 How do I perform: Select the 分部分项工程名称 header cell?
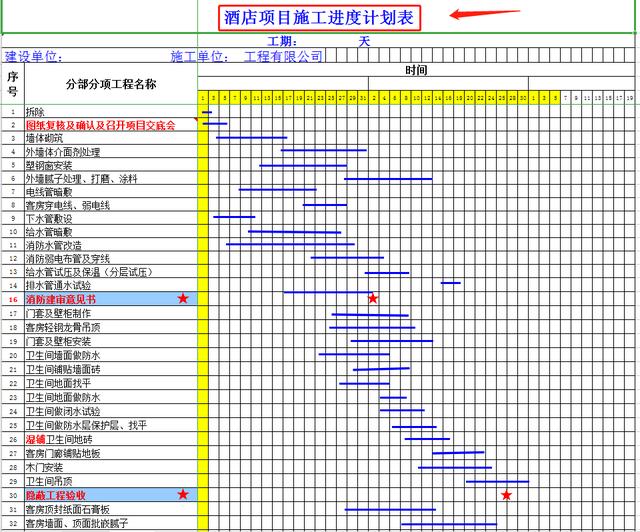(111, 84)
